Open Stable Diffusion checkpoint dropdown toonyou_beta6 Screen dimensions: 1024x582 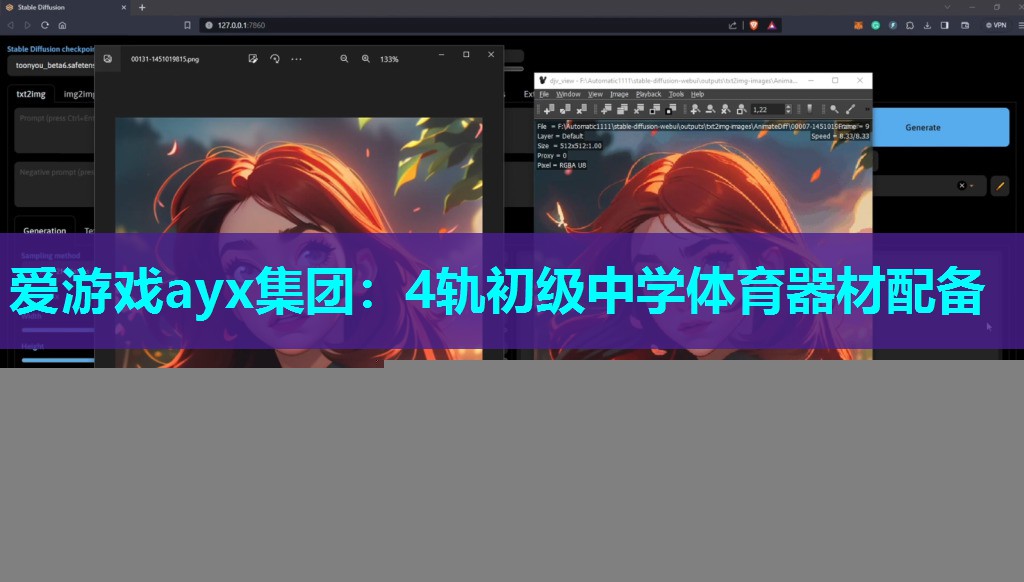coord(52,65)
